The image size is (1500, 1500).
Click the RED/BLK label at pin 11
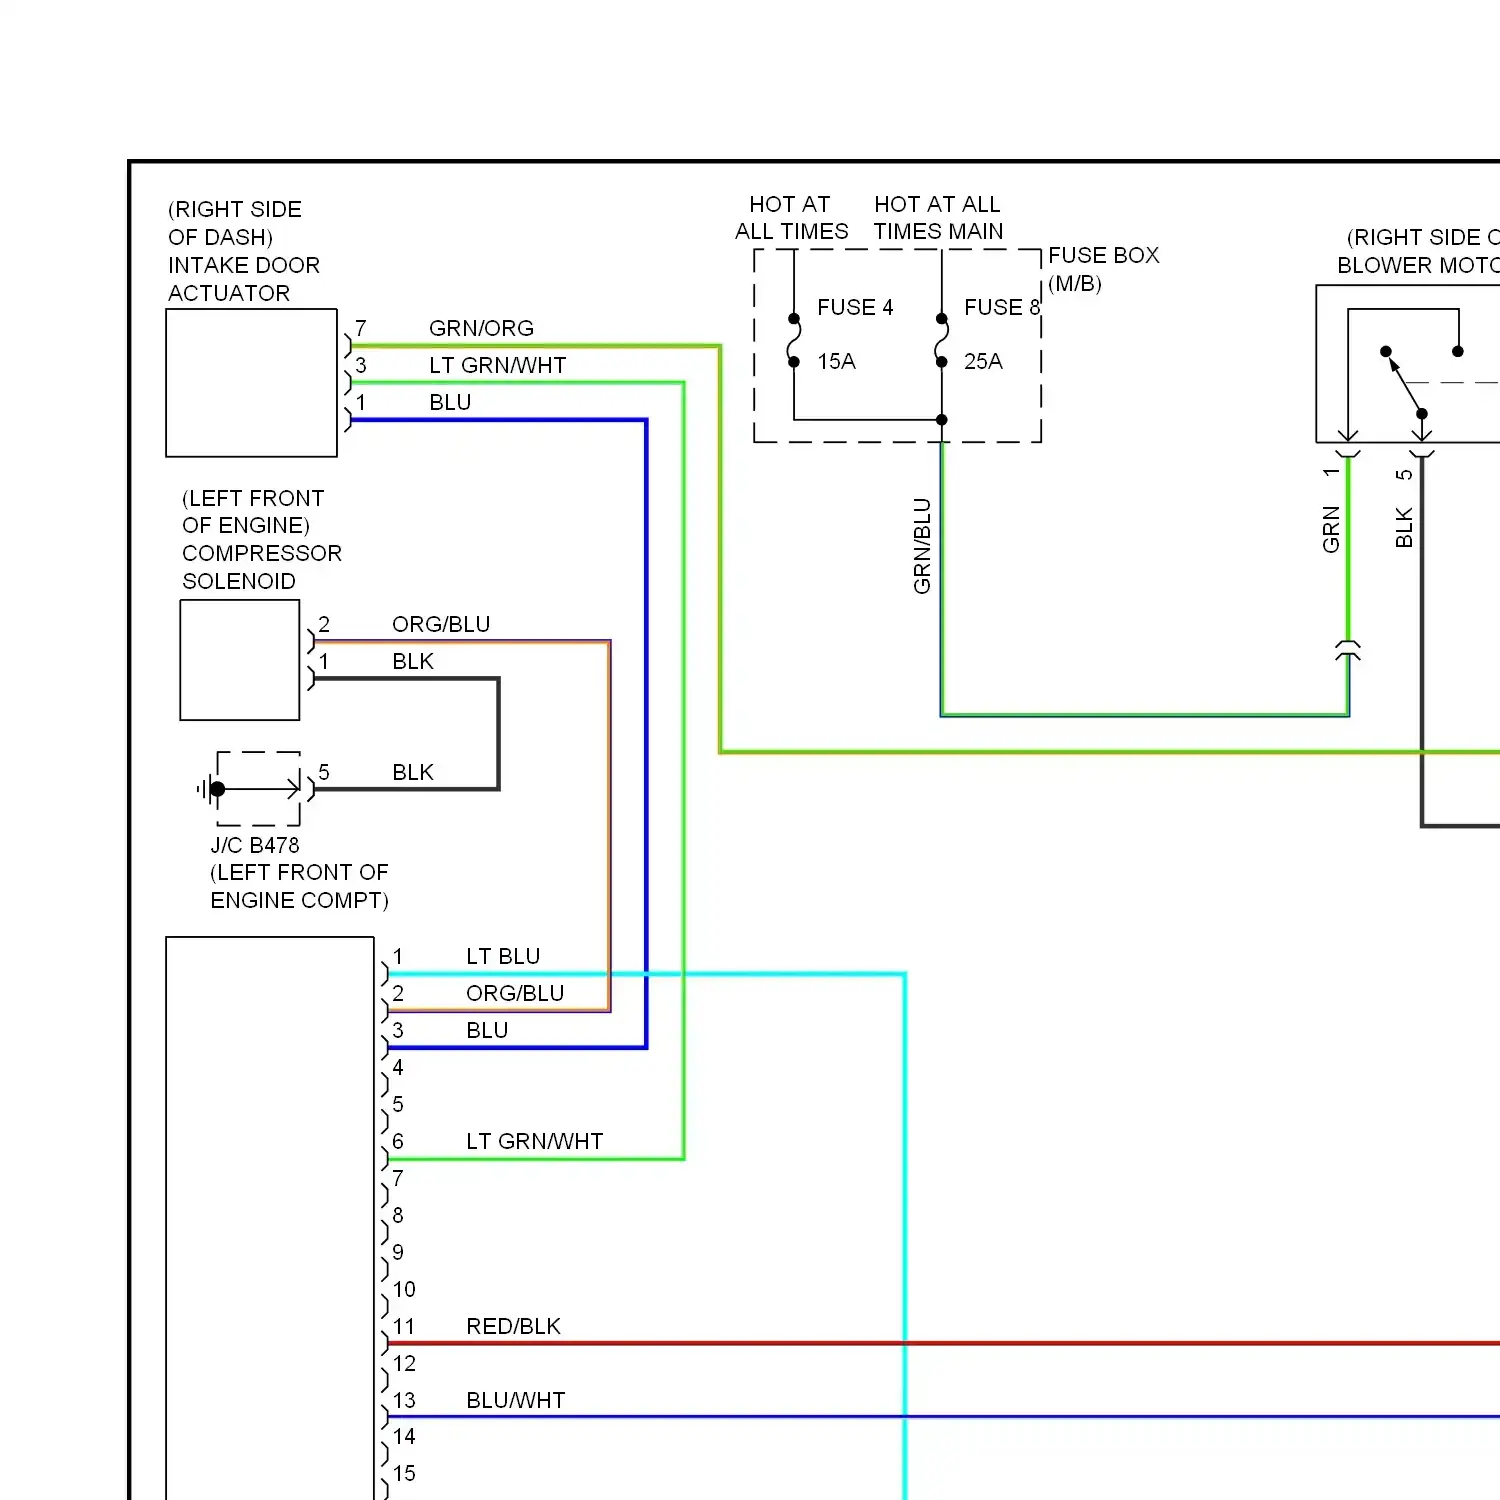pyautogui.click(x=513, y=1326)
